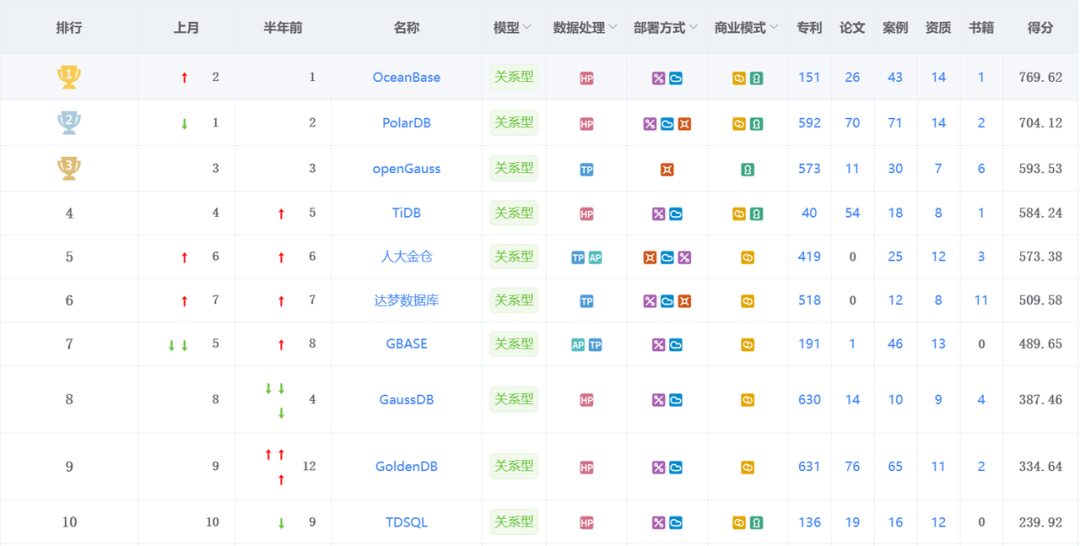The image size is (1080, 546).
Task: Click the orange deployment icon in PolarDB row
Action: coord(684,124)
